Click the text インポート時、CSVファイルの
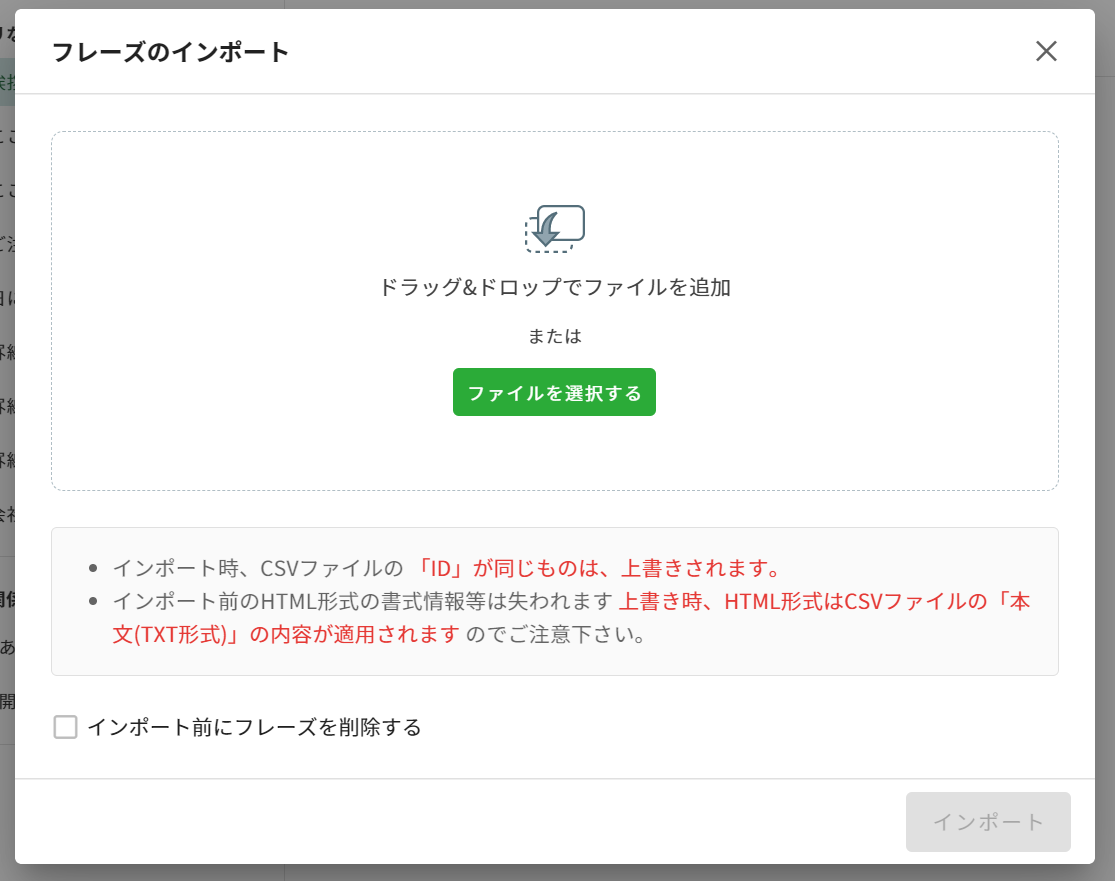The width and height of the screenshot is (1115, 881). pos(258,568)
